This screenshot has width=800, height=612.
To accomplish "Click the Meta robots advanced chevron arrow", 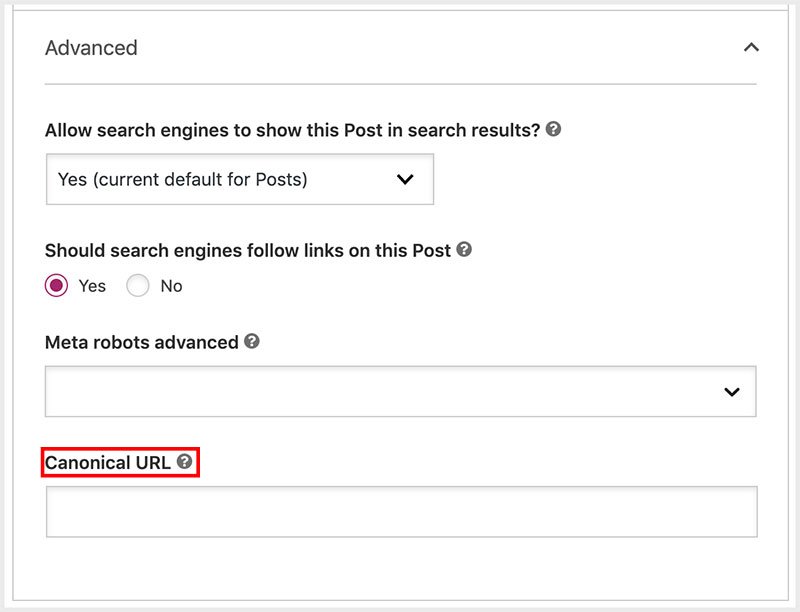I will tap(732, 392).
